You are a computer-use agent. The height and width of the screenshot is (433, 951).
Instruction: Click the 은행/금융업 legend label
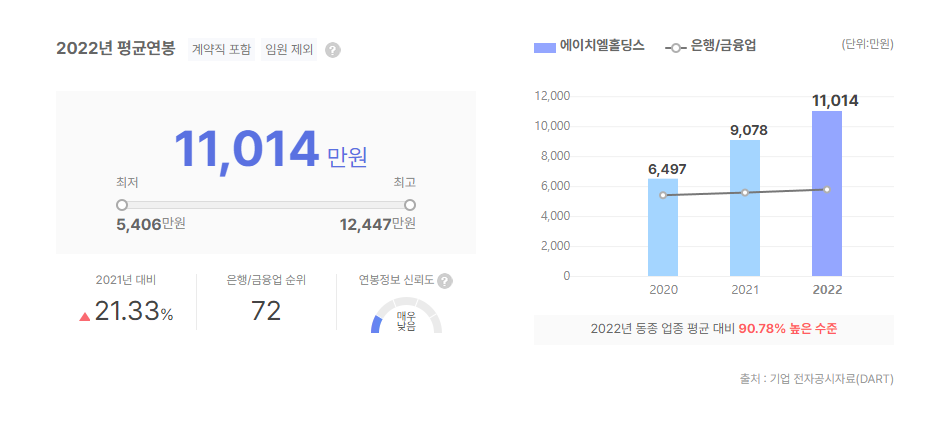point(724,45)
